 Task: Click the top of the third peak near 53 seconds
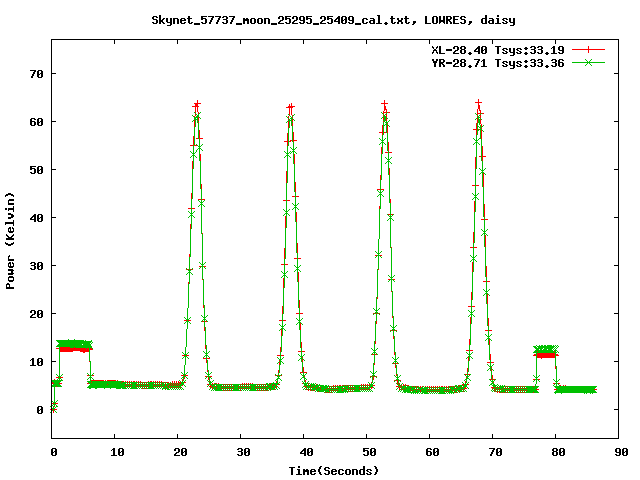(x=385, y=105)
